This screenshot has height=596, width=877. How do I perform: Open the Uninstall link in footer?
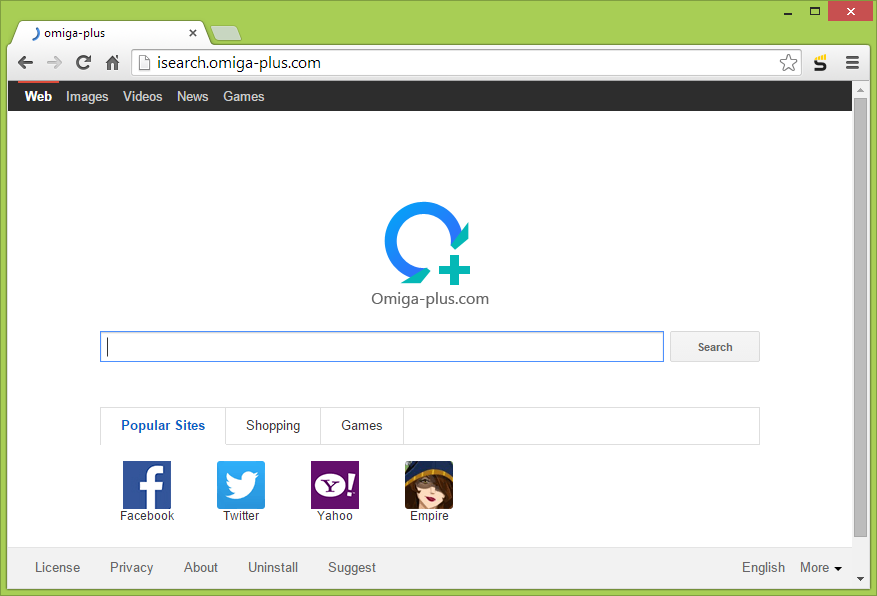pyautogui.click(x=273, y=567)
